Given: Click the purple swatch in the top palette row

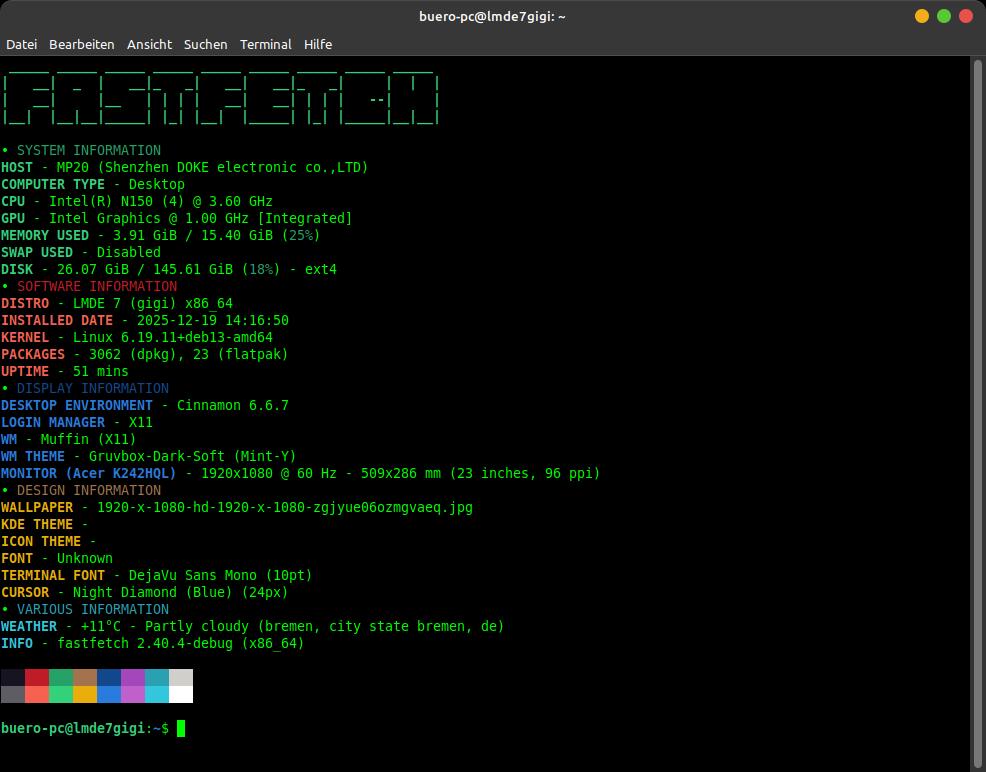Looking at the screenshot, I should pyautogui.click(x=133, y=678).
